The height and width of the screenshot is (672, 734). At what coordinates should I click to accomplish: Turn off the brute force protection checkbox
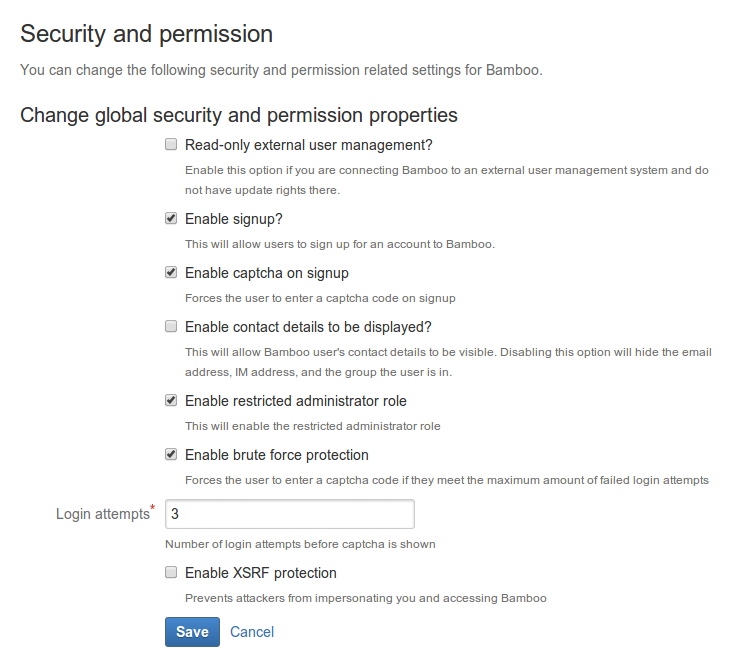tap(171, 455)
